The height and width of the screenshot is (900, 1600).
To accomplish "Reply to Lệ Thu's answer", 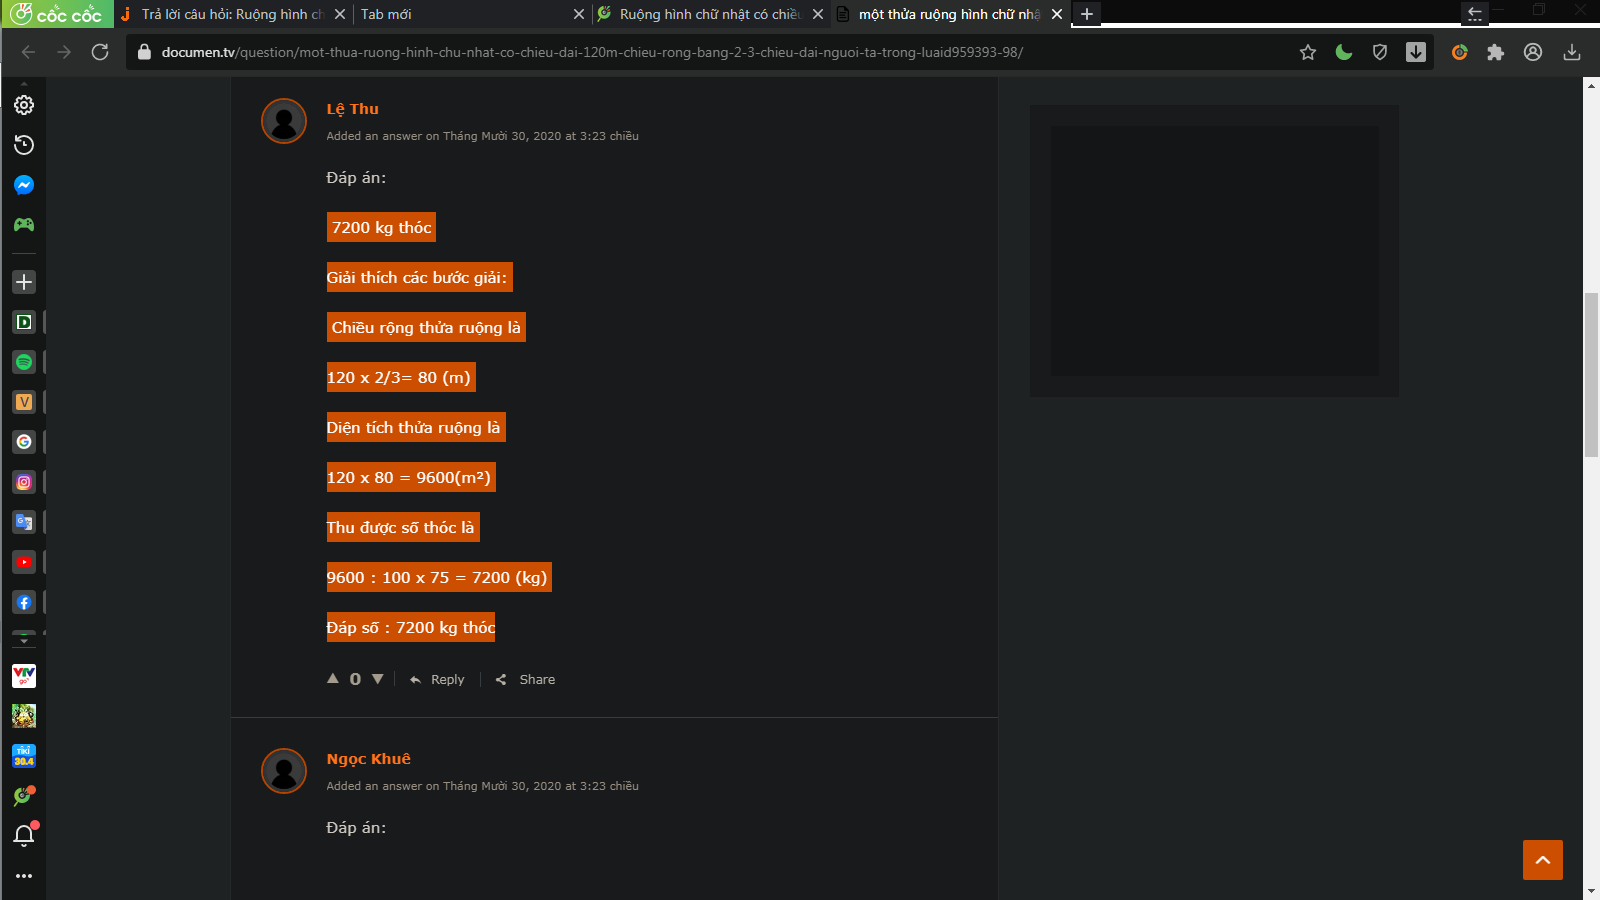I will tap(437, 679).
